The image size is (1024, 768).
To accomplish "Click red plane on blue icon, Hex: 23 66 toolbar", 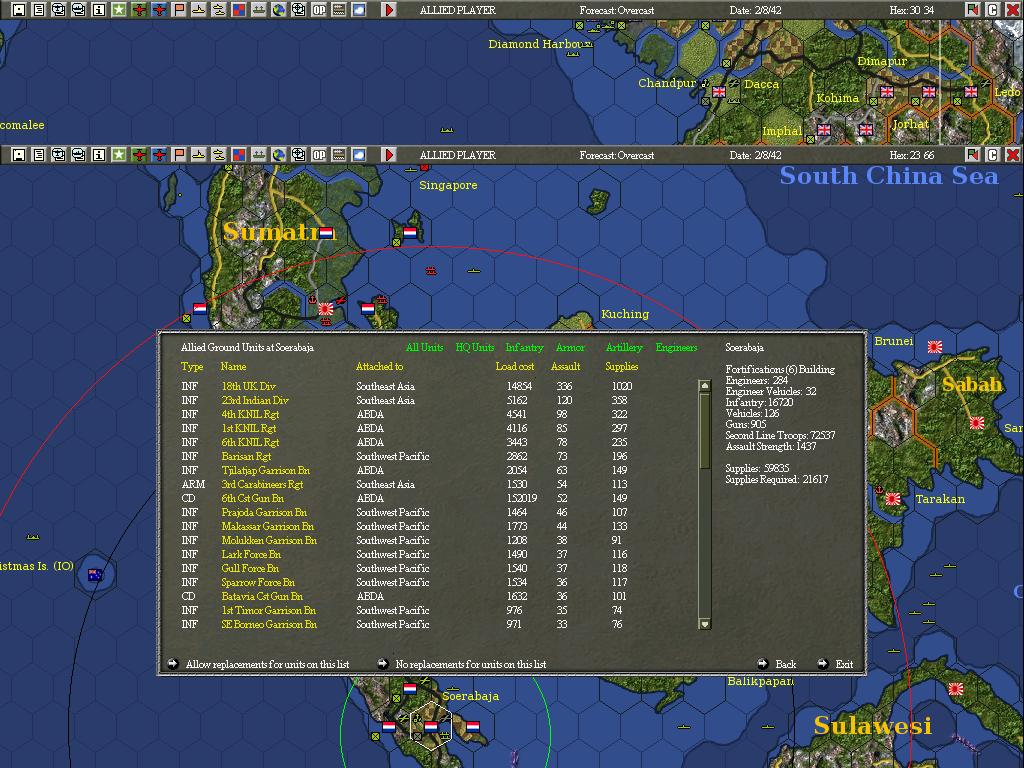I will pos(159,155).
